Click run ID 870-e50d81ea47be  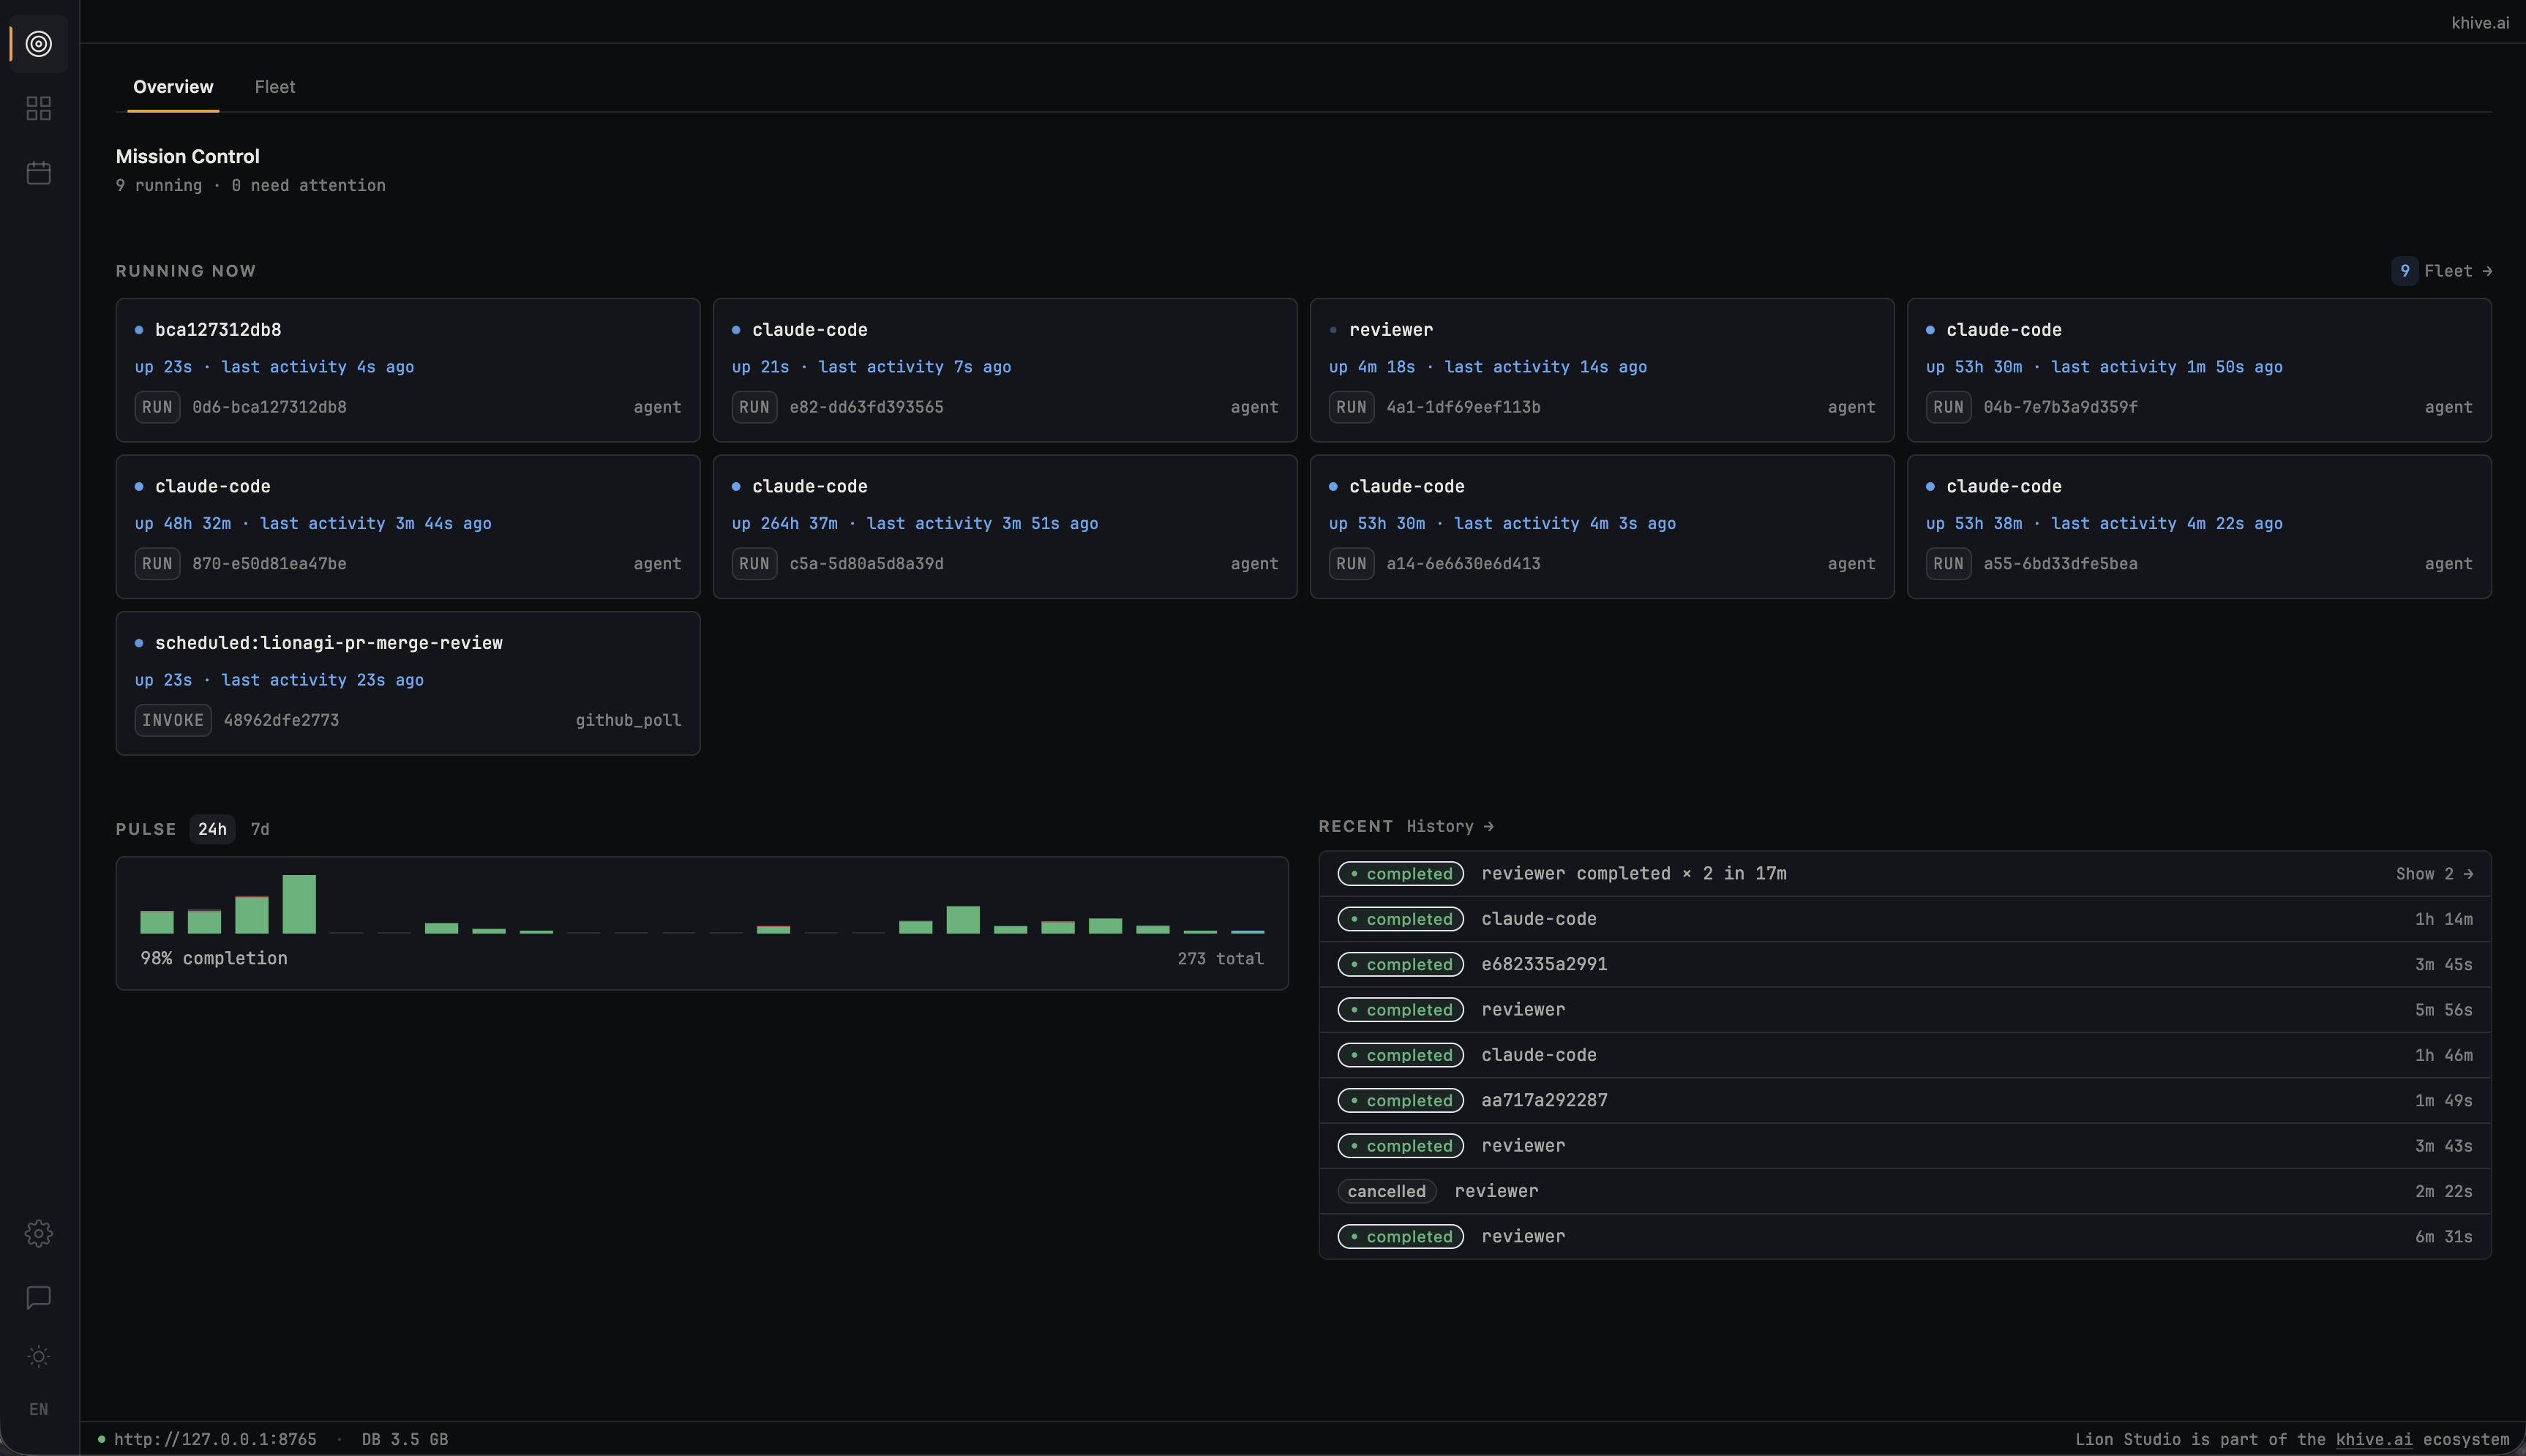click(269, 564)
